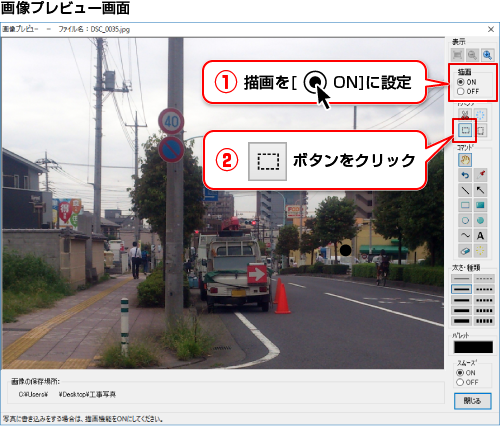This screenshot has height=426, width=500.
Task: Click the status bar message about 描画機能
Action: point(83,419)
